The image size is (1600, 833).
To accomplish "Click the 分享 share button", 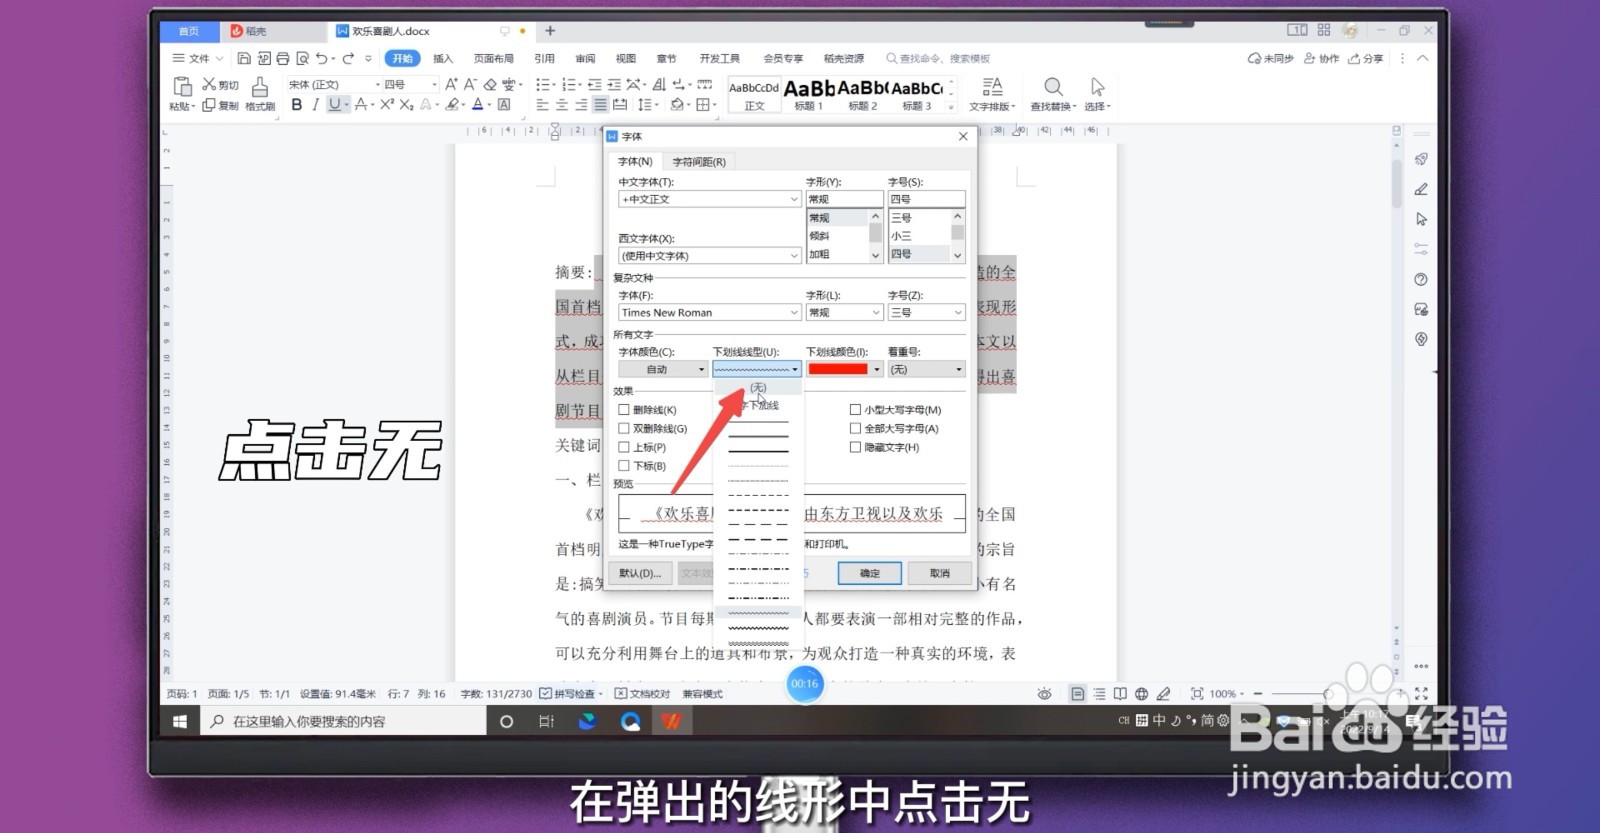I will tap(1366, 58).
